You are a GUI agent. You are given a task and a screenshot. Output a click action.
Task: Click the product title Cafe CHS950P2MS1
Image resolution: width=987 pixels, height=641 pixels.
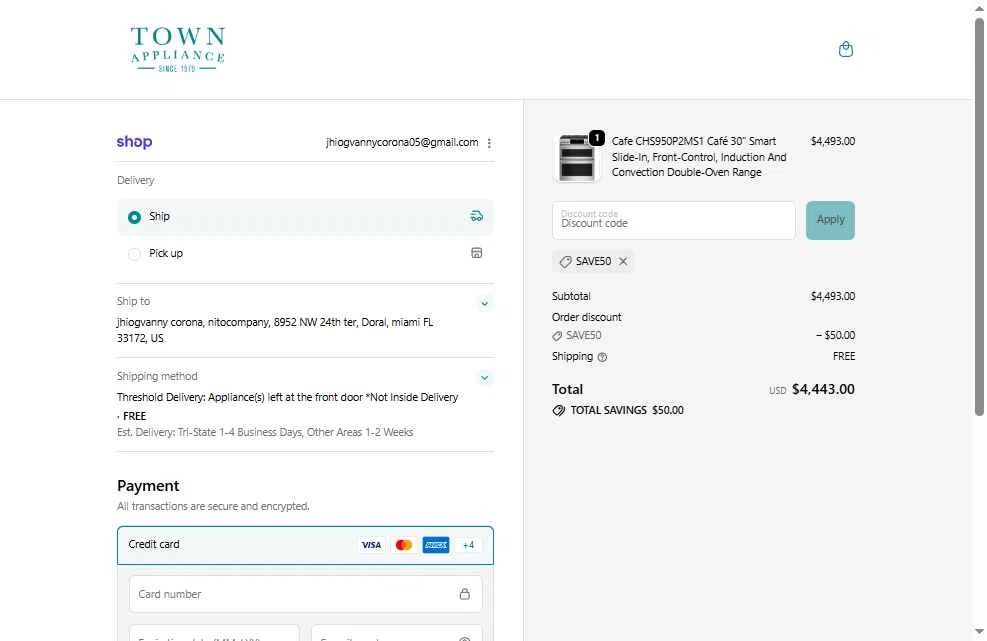point(699,157)
